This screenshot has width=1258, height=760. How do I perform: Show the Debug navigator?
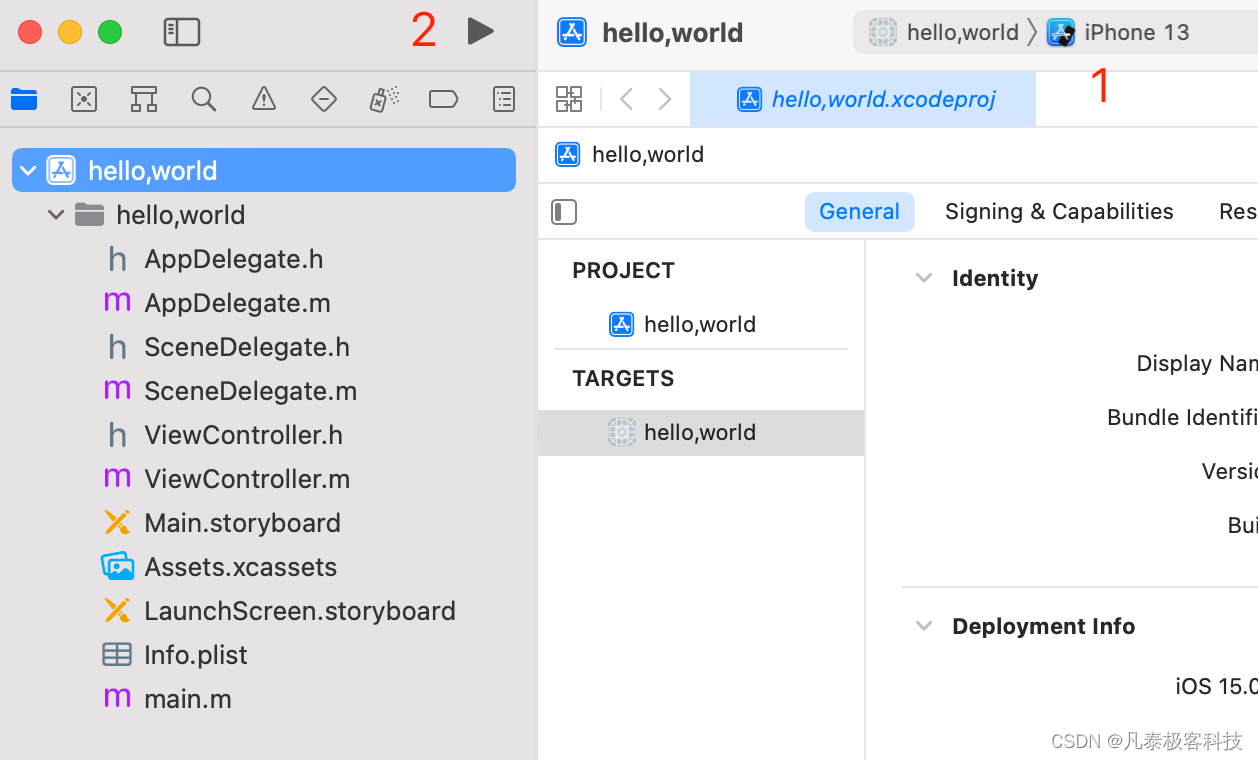384,99
